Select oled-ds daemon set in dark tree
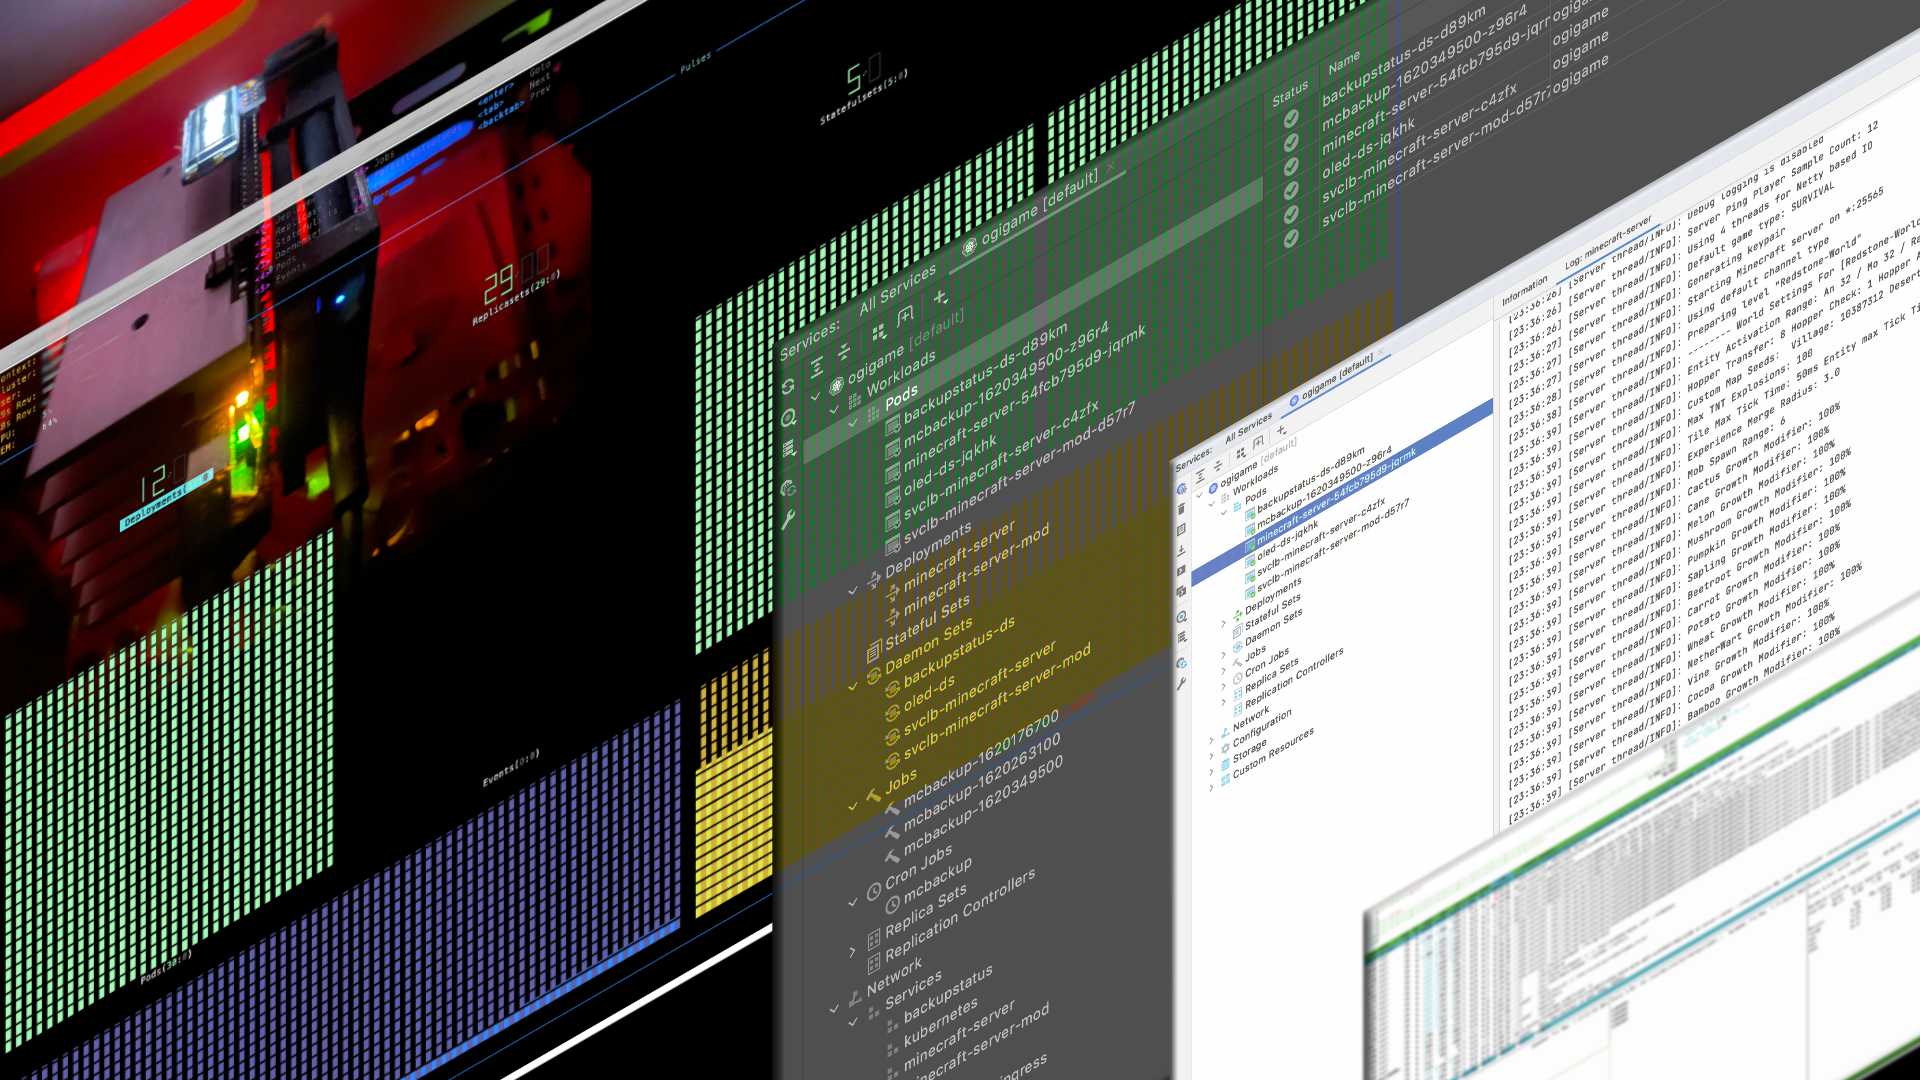 point(929,694)
